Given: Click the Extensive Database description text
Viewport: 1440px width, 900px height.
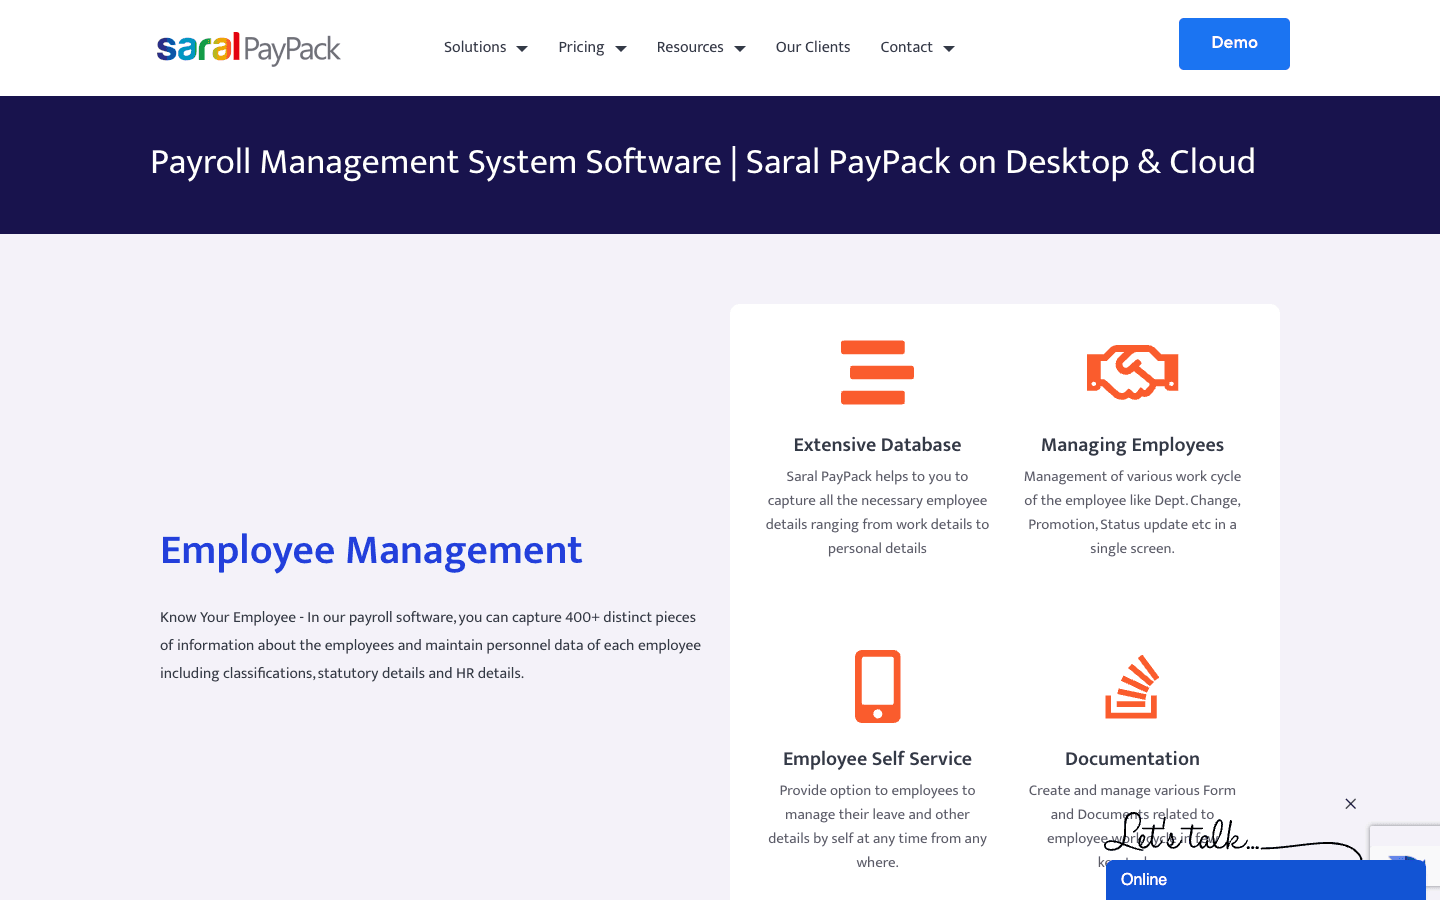Looking at the screenshot, I should [877, 512].
